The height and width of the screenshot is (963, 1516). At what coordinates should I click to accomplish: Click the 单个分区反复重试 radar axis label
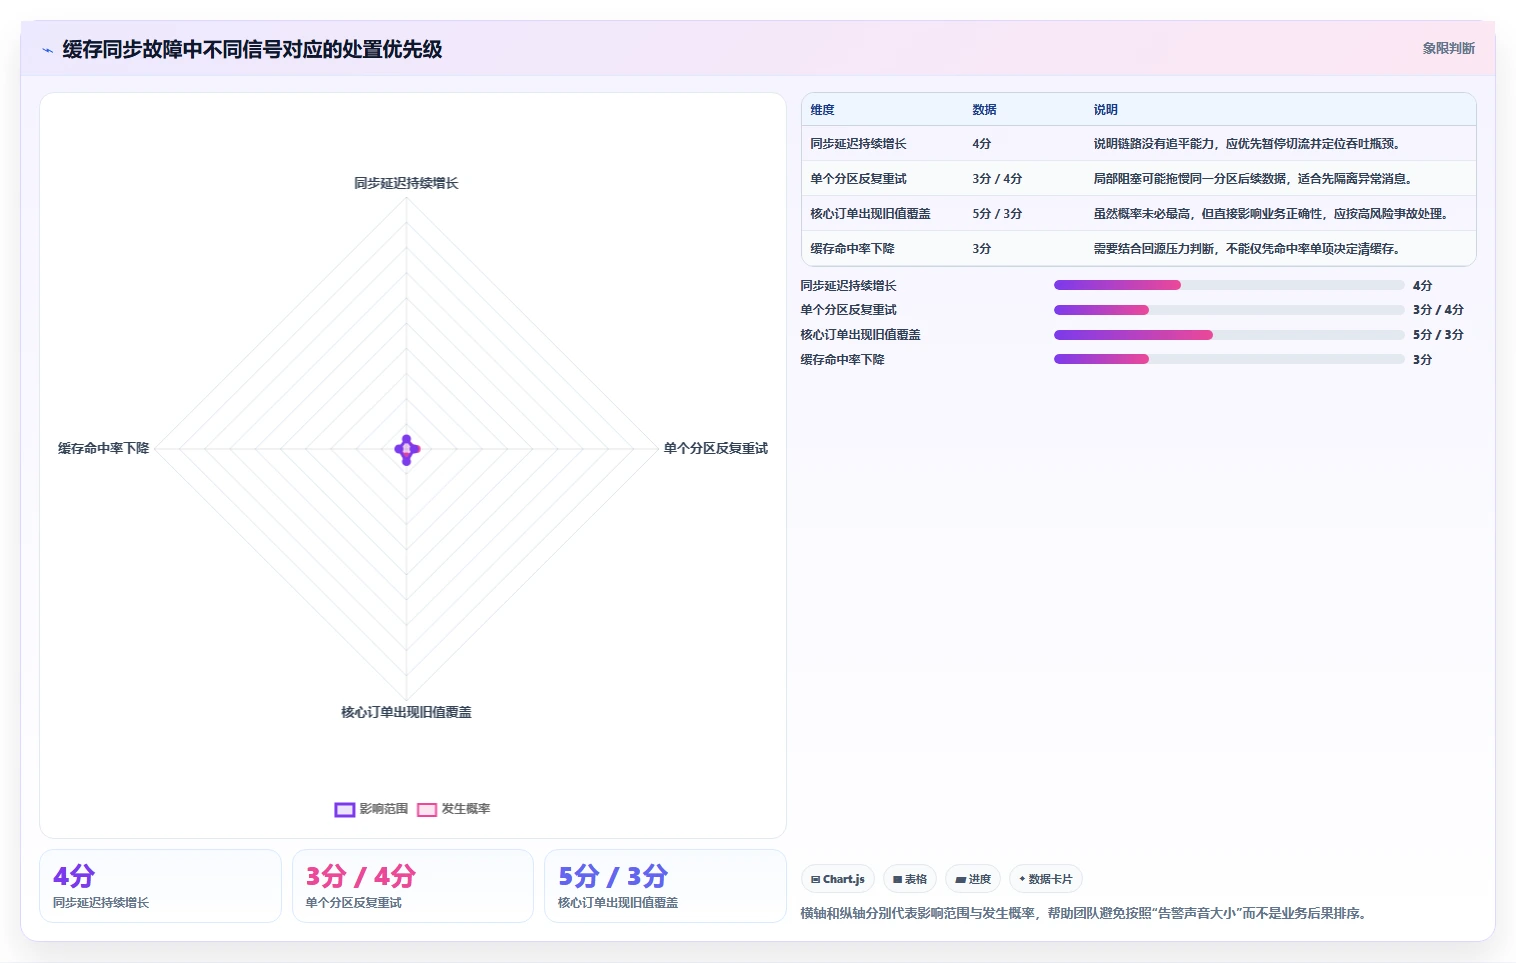[x=716, y=448]
